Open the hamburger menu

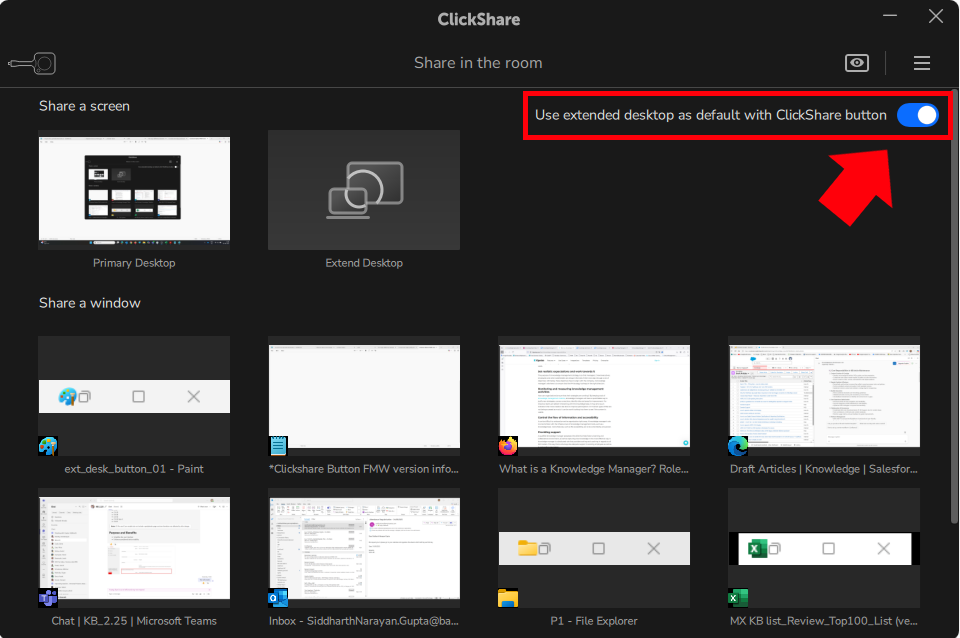tap(922, 63)
